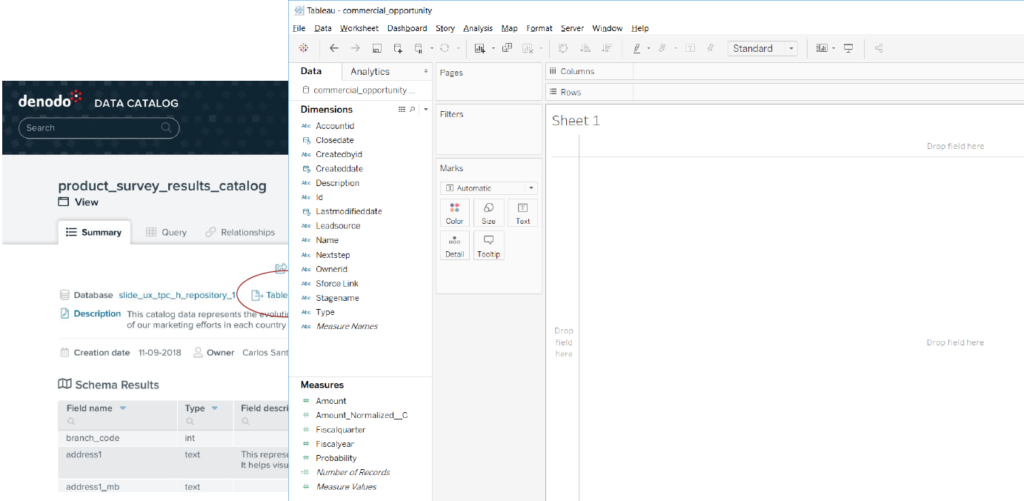
Task: Click the Share workbook icon
Action: click(878, 48)
